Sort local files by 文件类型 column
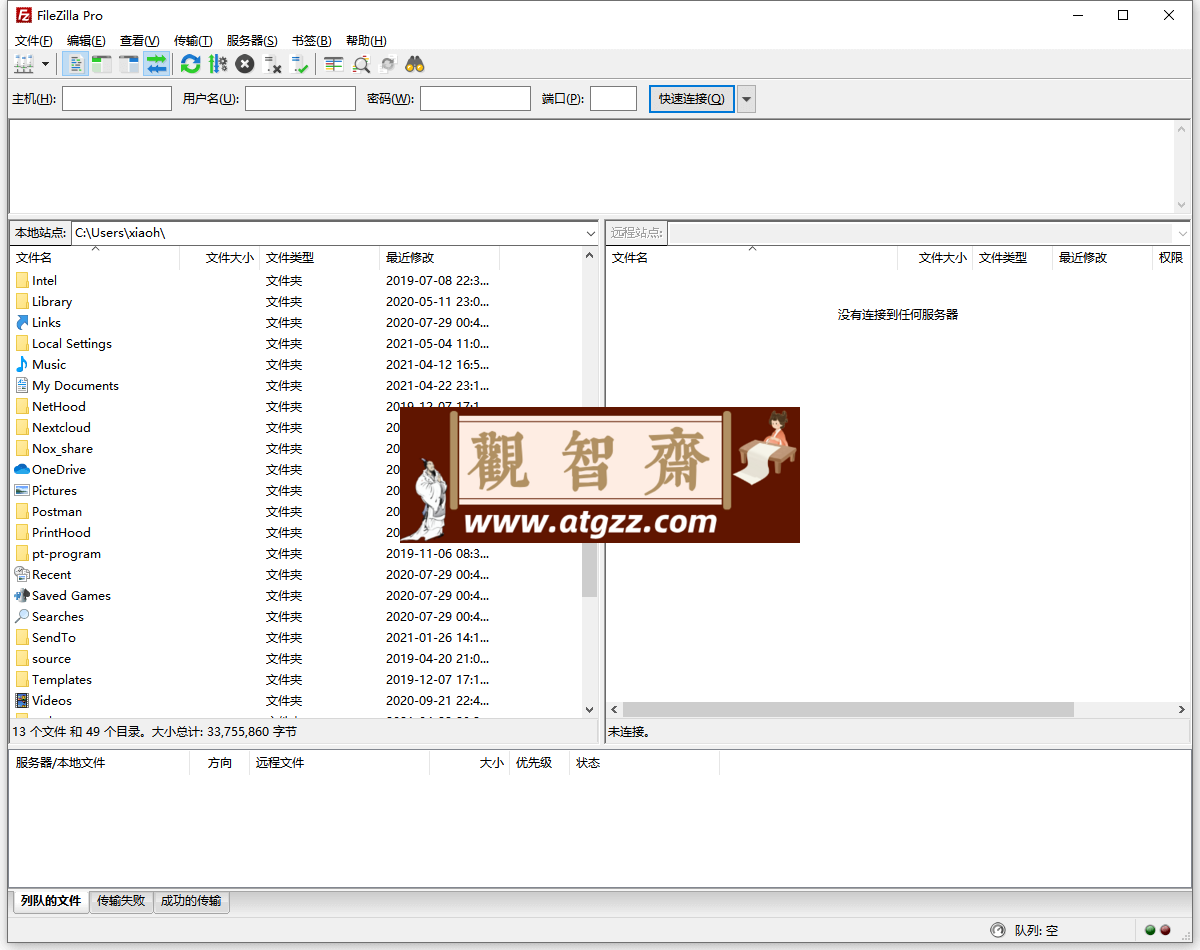Screen dimensions: 1200x950 320,257
